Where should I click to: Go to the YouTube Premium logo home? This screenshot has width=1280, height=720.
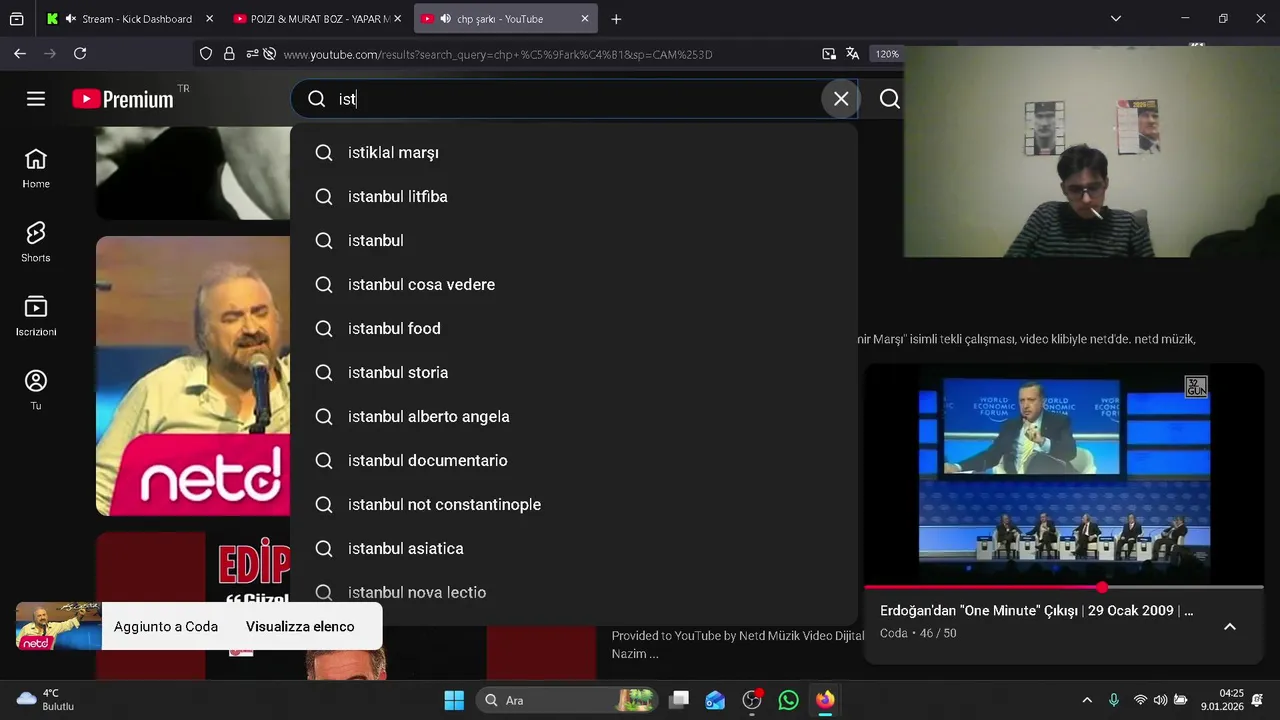124,99
